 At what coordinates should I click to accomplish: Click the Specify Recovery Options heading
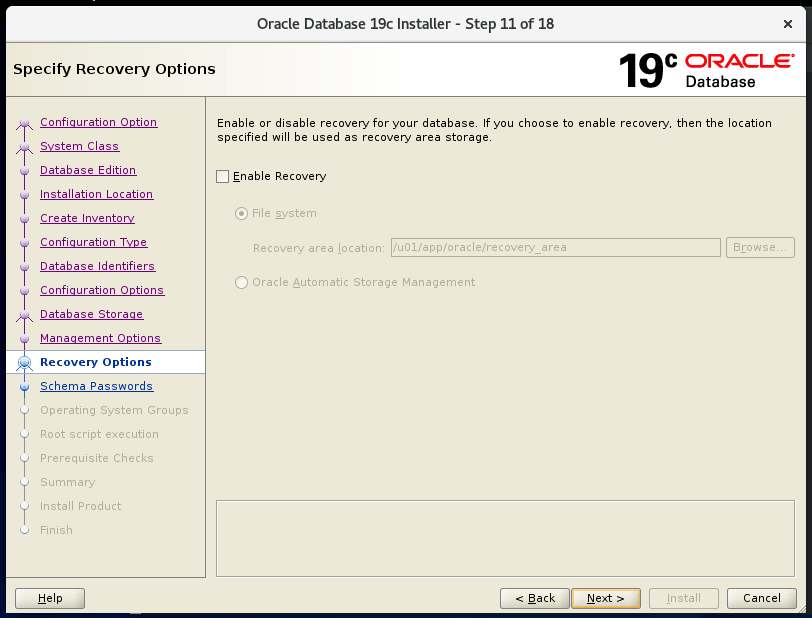coord(114,69)
